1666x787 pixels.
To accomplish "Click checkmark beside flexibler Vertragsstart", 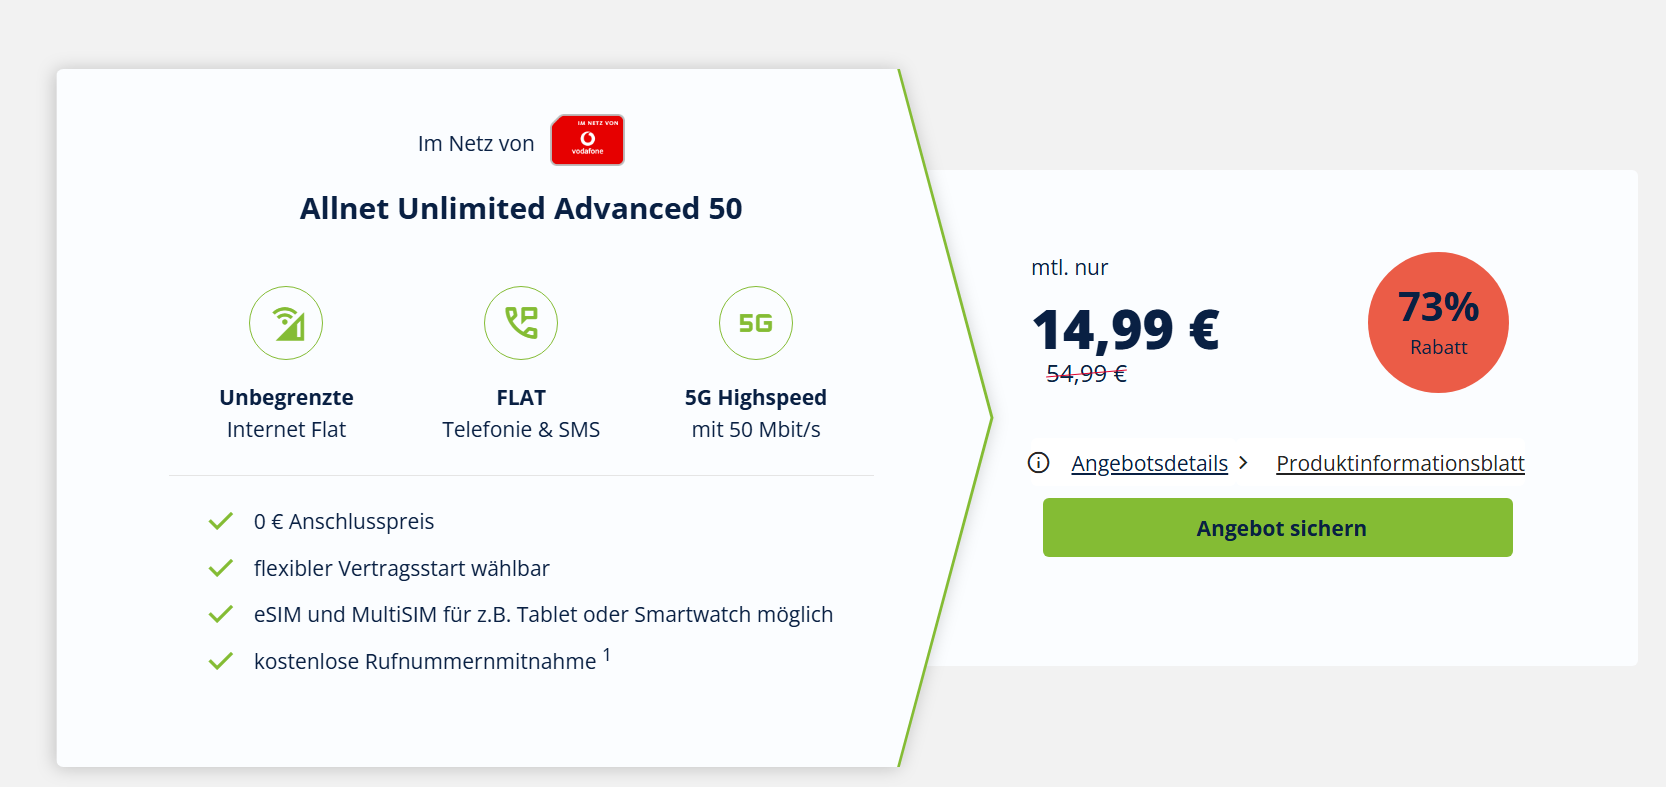I will (x=221, y=568).
